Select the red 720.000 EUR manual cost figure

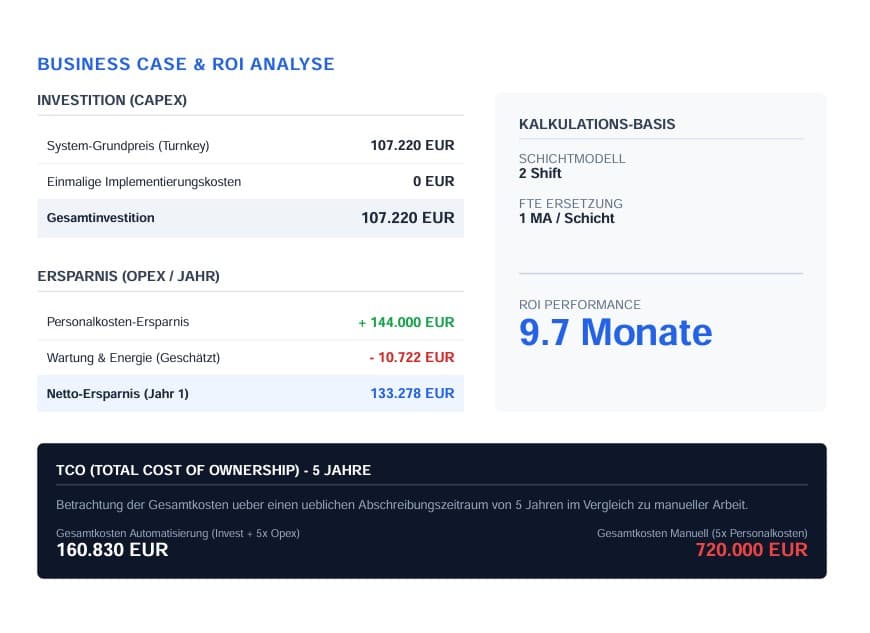(x=751, y=550)
